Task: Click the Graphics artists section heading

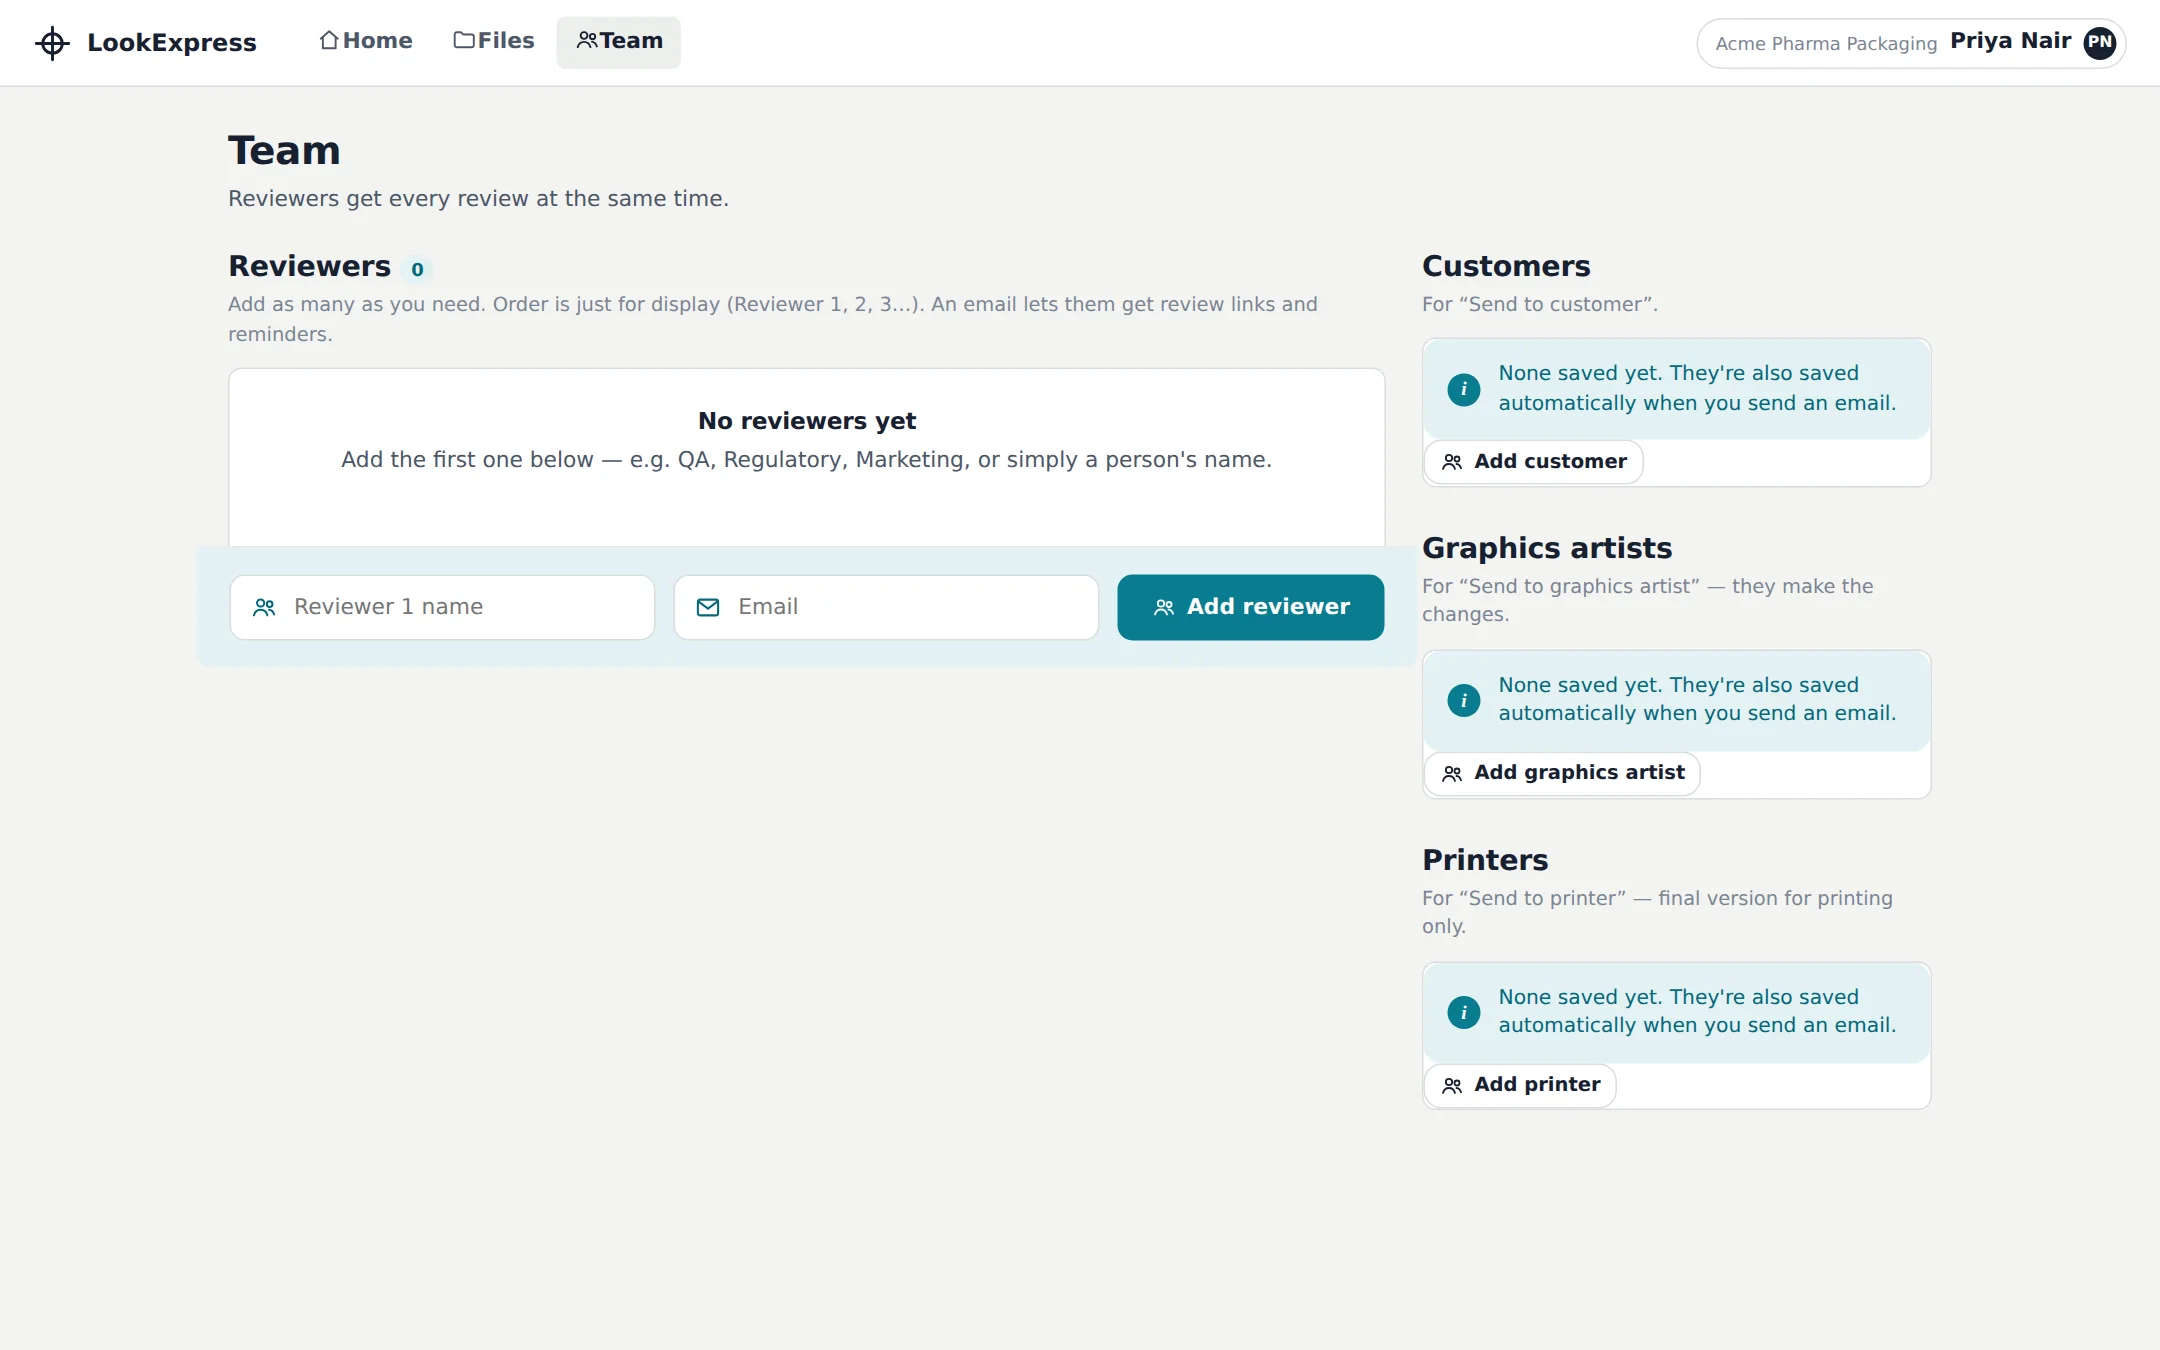Action: [1547, 548]
